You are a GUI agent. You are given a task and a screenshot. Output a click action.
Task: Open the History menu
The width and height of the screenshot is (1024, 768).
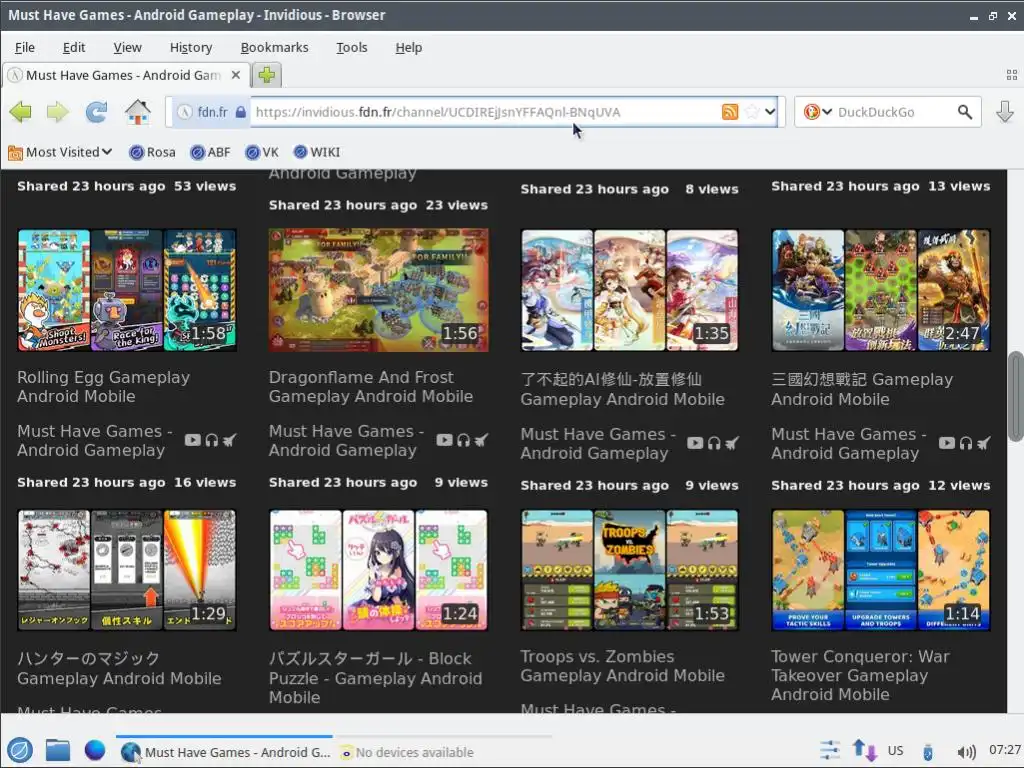[191, 48]
